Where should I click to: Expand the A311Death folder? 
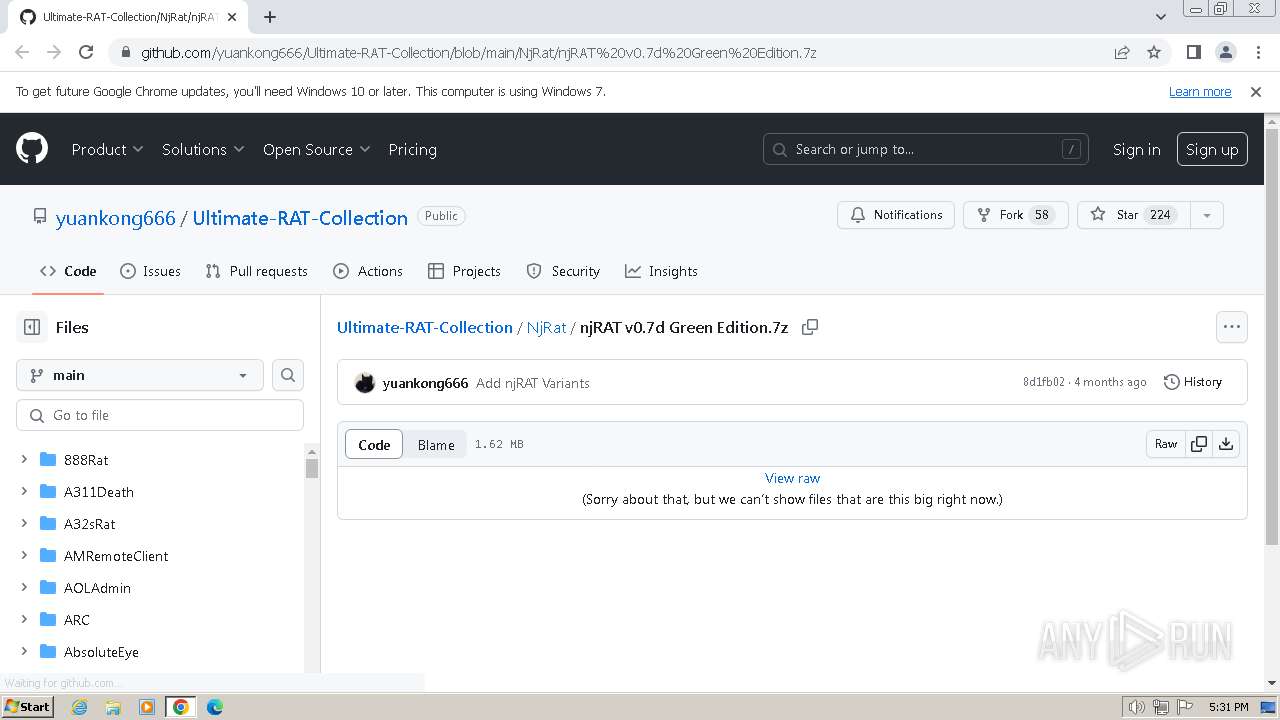pyautogui.click(x=24, y=492)
